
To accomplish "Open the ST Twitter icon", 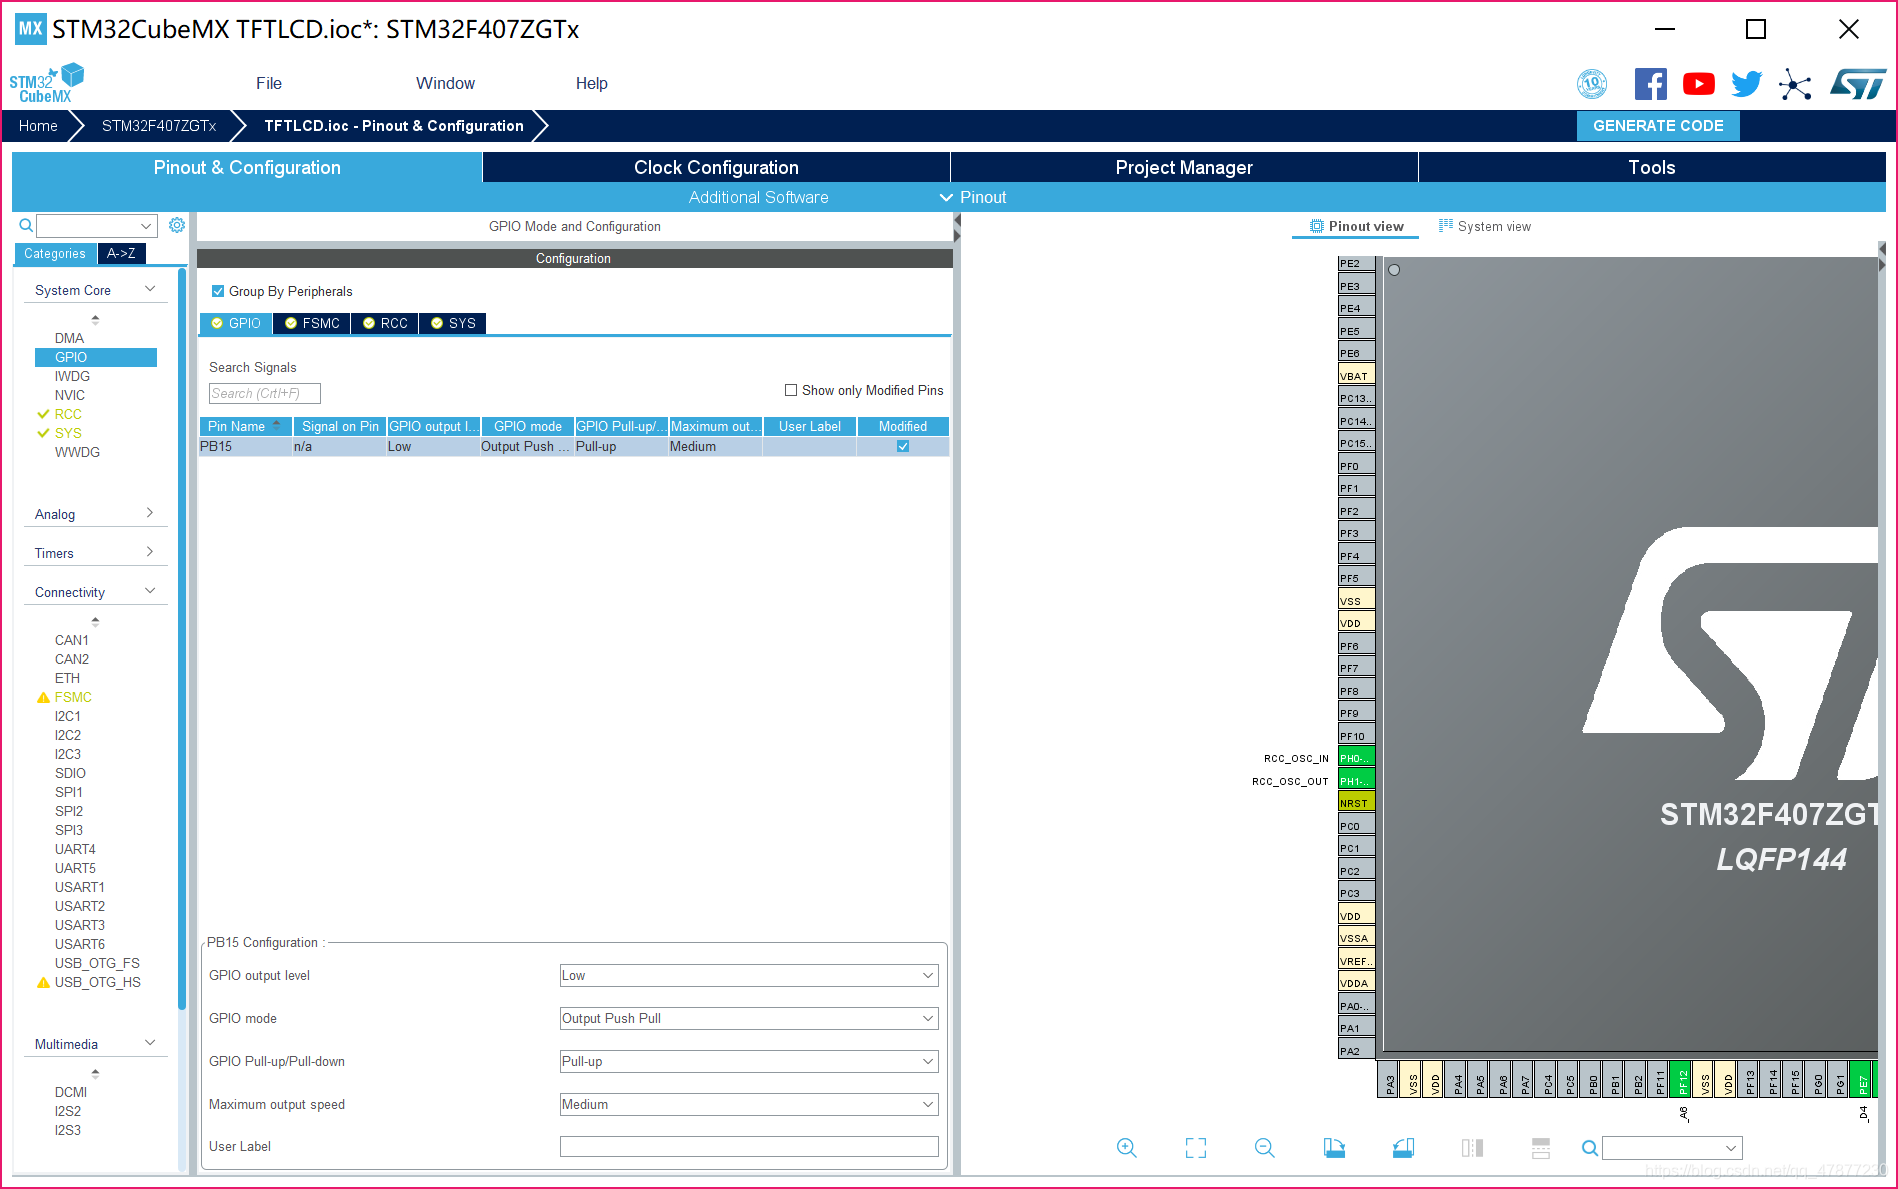I will tap(1747, 84).
